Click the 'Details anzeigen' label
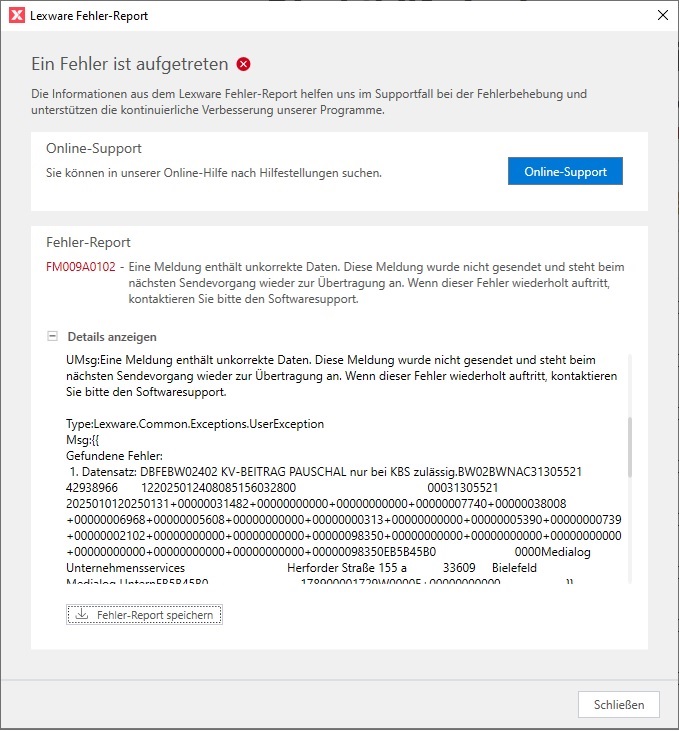Screen dimensions: 679x731 (x=112, y=337)
